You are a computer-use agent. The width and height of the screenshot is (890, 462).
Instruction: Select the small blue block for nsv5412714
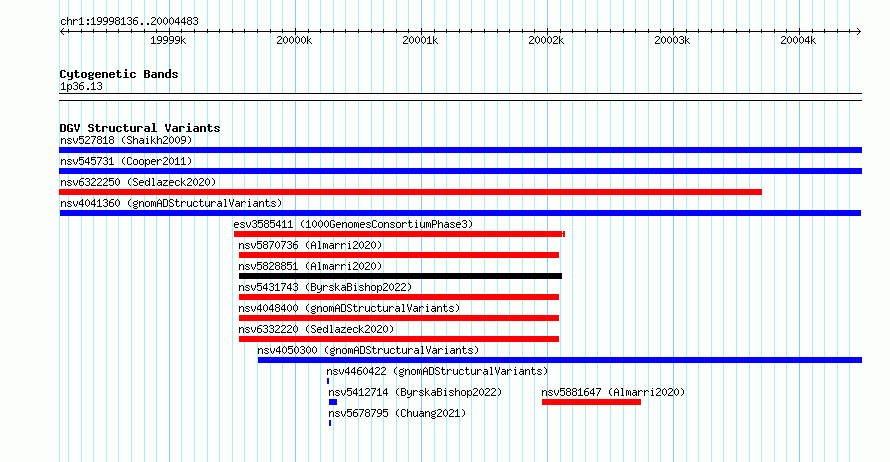(x=333, y=402)
